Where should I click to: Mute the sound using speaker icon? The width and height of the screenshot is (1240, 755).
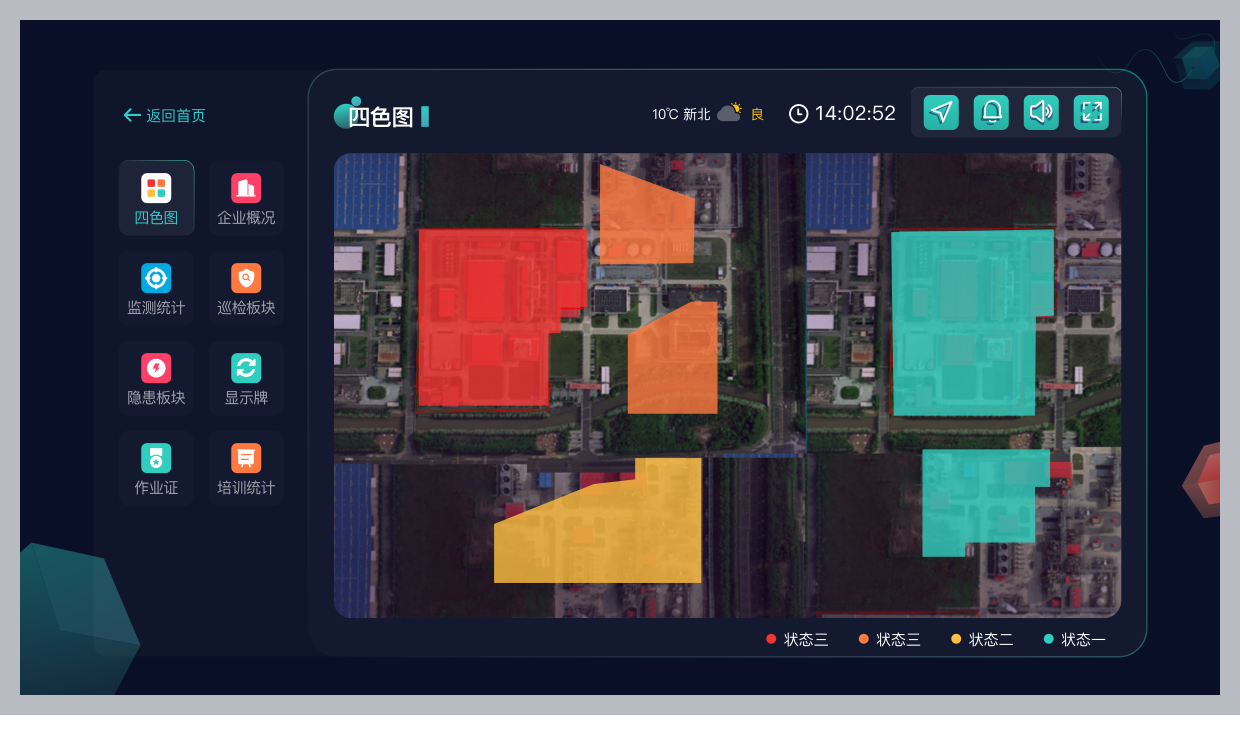[x=1041, y=113]
